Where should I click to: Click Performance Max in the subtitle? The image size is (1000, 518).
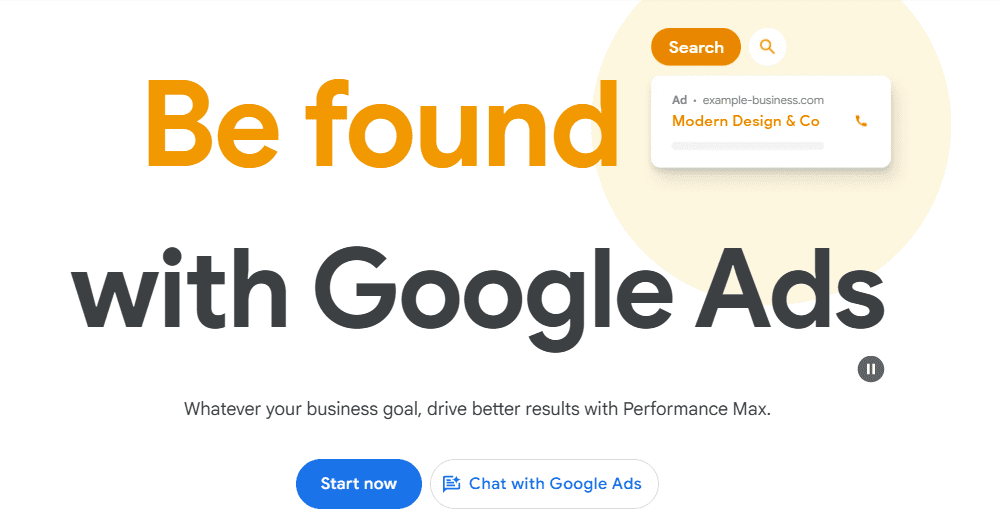696,408
